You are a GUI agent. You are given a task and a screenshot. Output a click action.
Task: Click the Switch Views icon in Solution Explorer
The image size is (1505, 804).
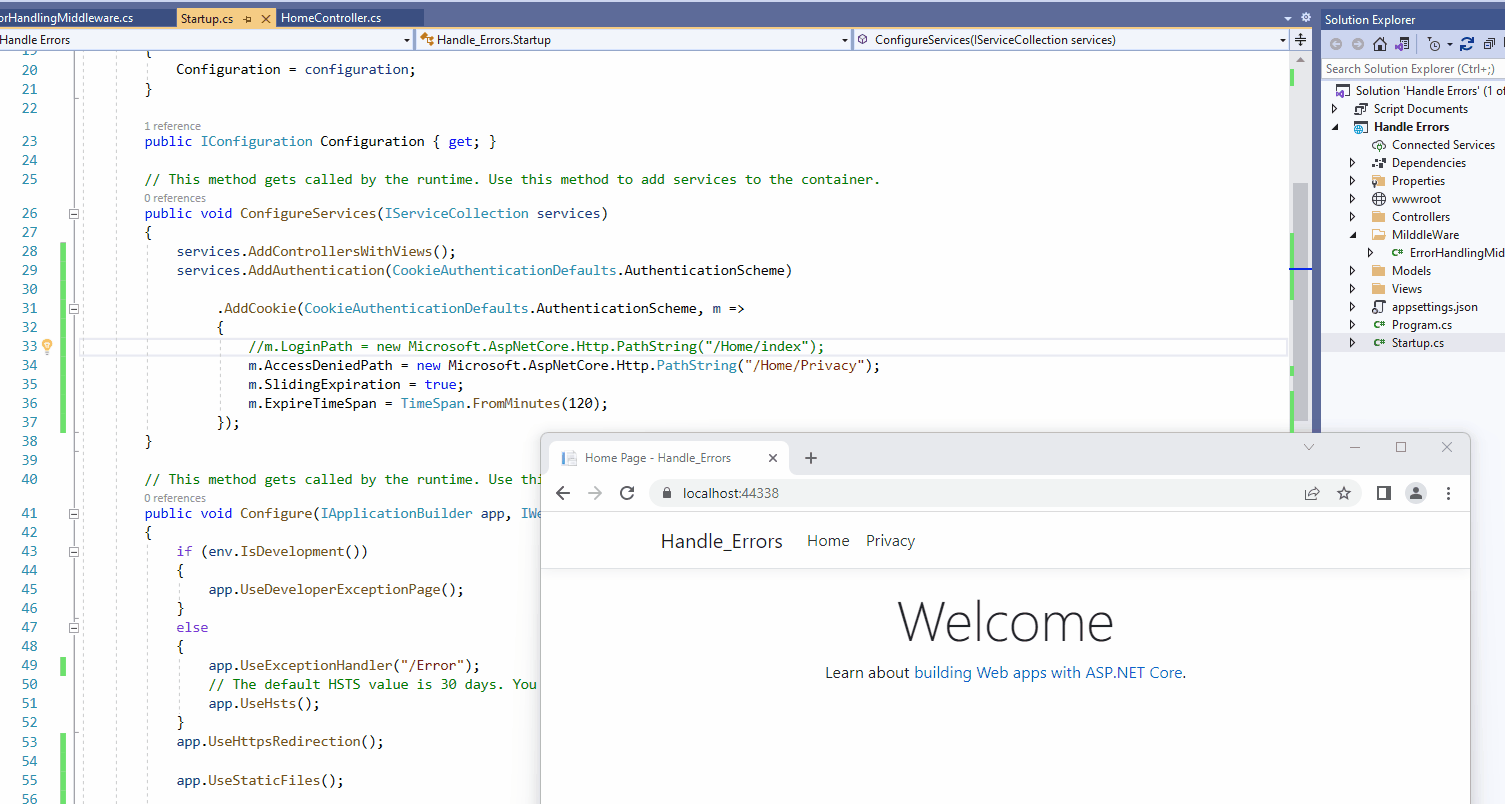[1403, 44]
